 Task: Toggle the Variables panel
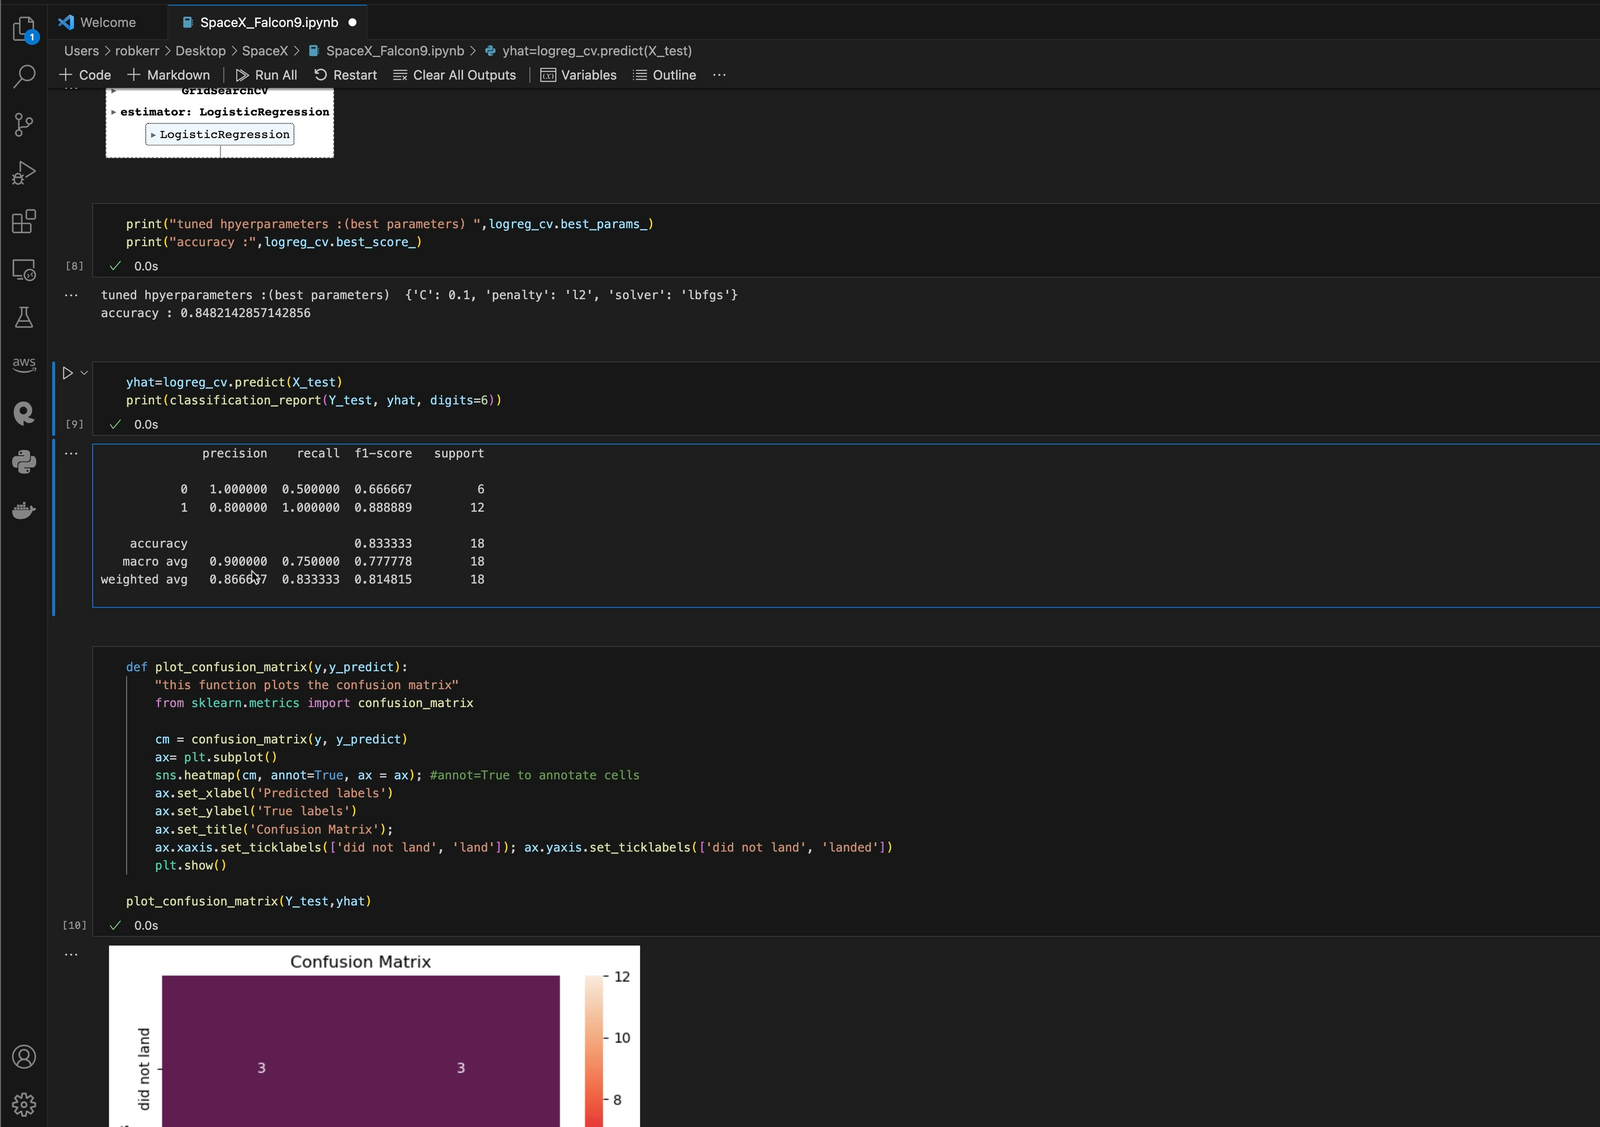point(578,75)
